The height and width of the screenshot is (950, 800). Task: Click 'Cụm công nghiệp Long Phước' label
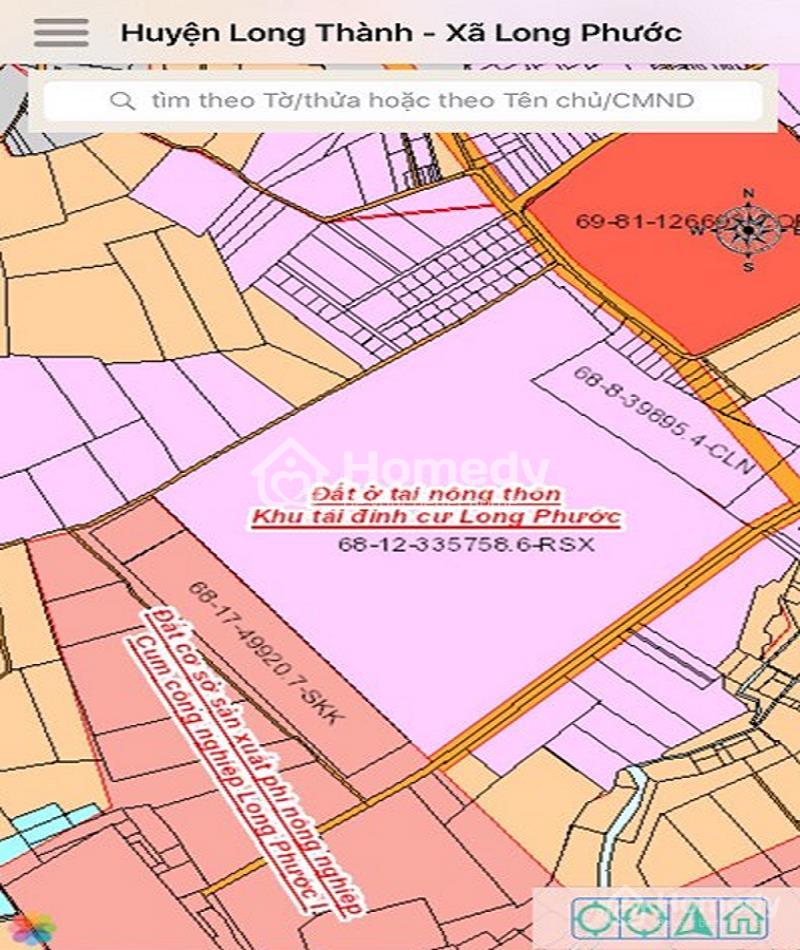click(x=229, y=772)
